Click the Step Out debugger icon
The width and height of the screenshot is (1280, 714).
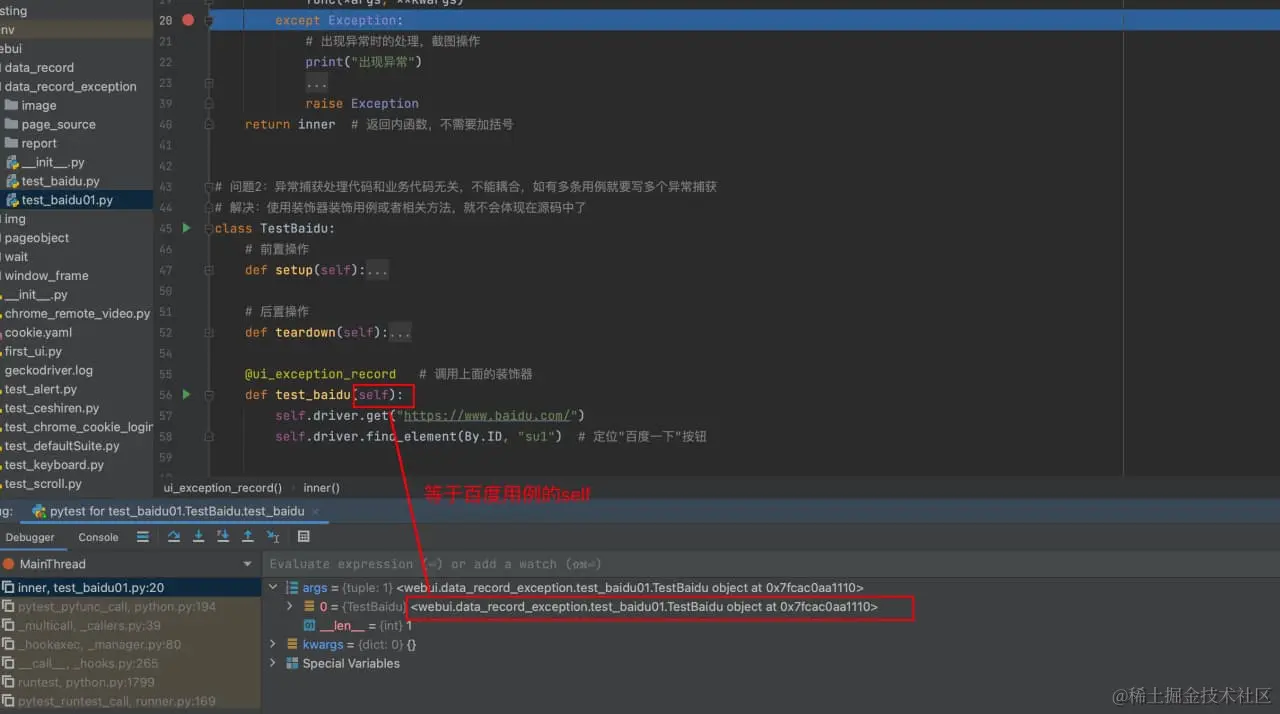point(248,537)
